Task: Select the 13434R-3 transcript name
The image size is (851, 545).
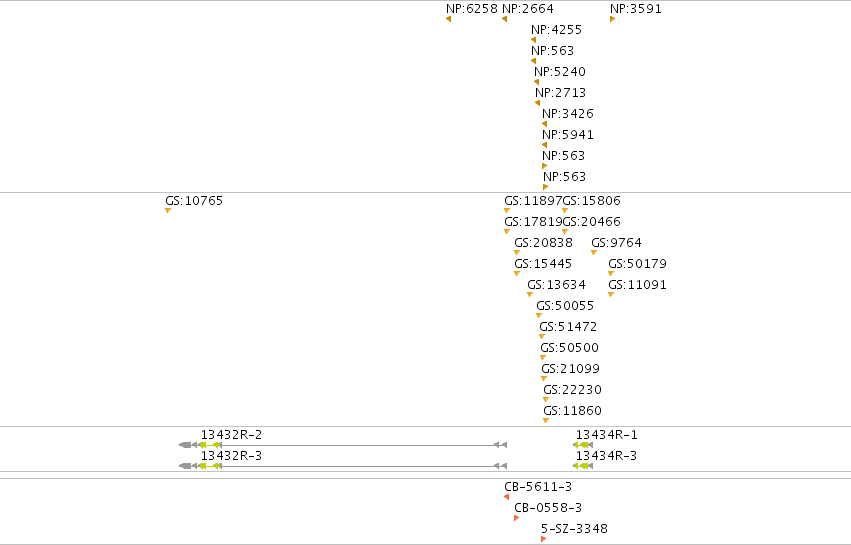Action: 607,456
